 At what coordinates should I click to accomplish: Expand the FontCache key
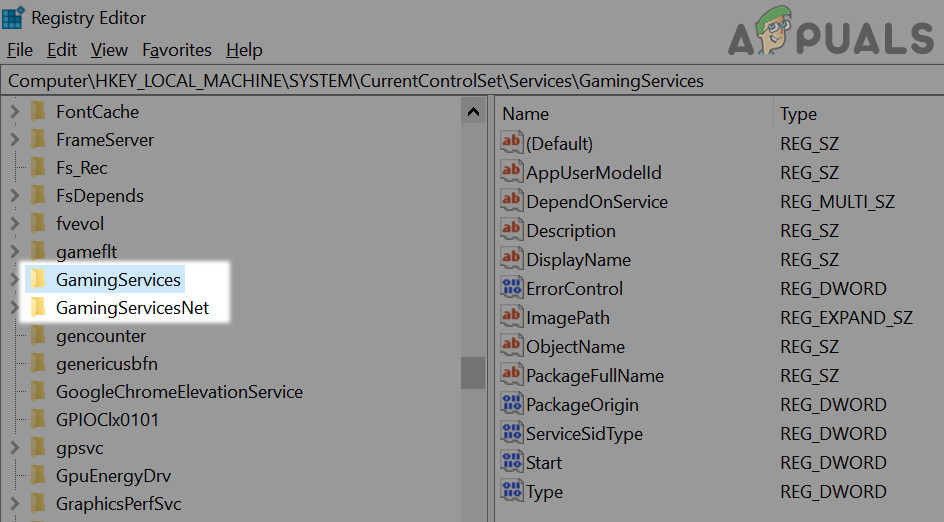pyautogui.click(x=15, y=111)
